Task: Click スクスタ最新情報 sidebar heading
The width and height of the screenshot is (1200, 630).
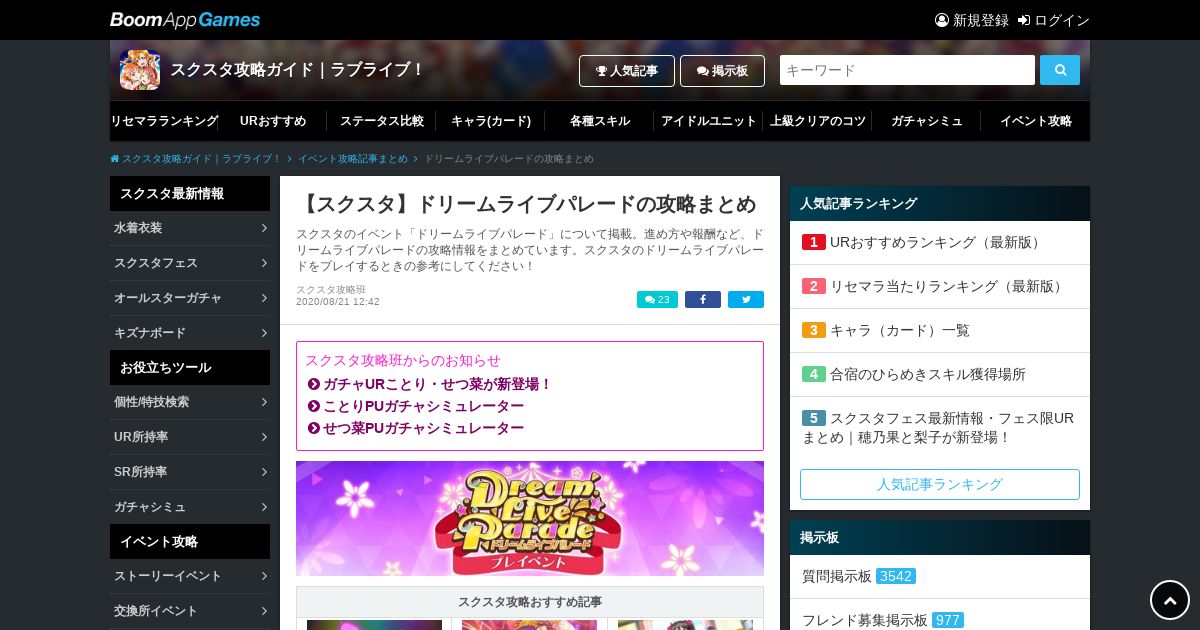Action: [190, 194]
